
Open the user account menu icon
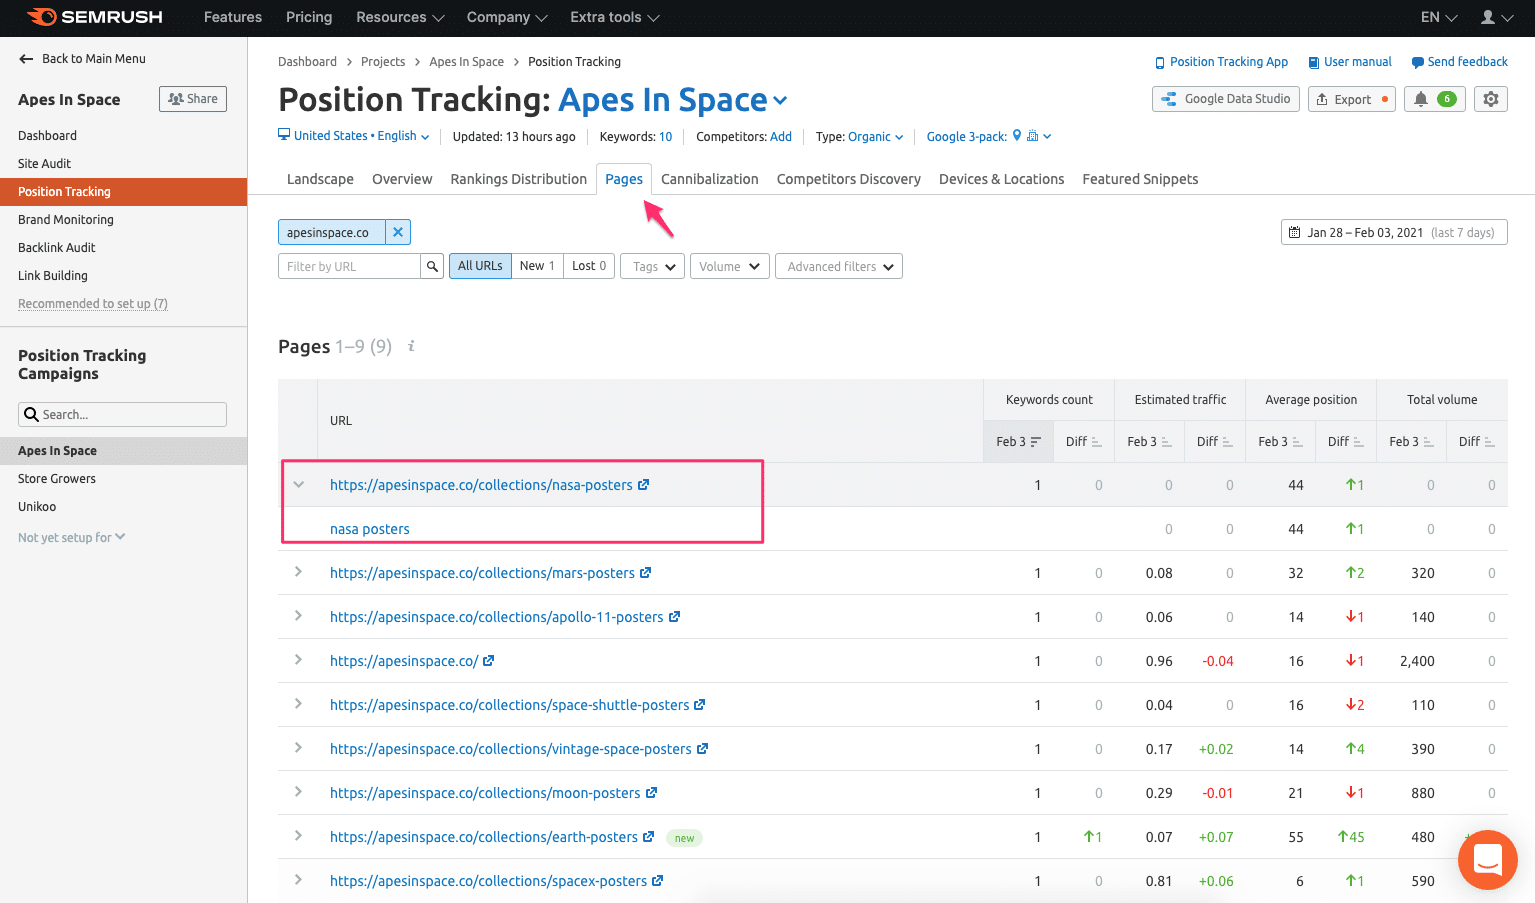1496,17
